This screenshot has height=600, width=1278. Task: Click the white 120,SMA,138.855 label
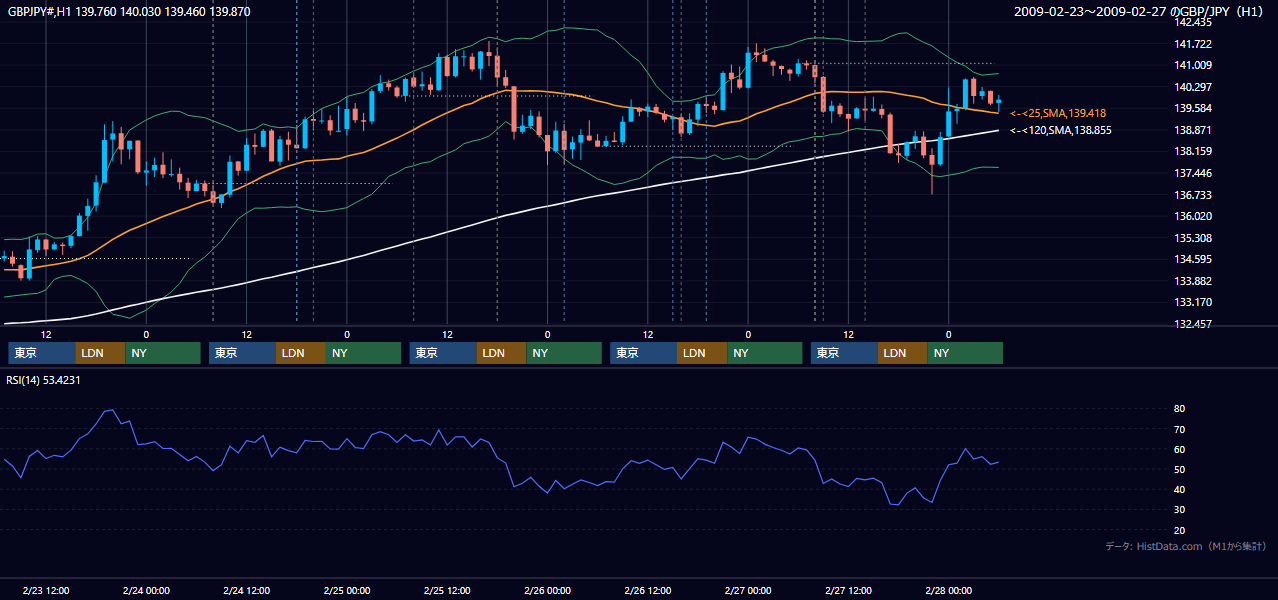[1060, 130]
